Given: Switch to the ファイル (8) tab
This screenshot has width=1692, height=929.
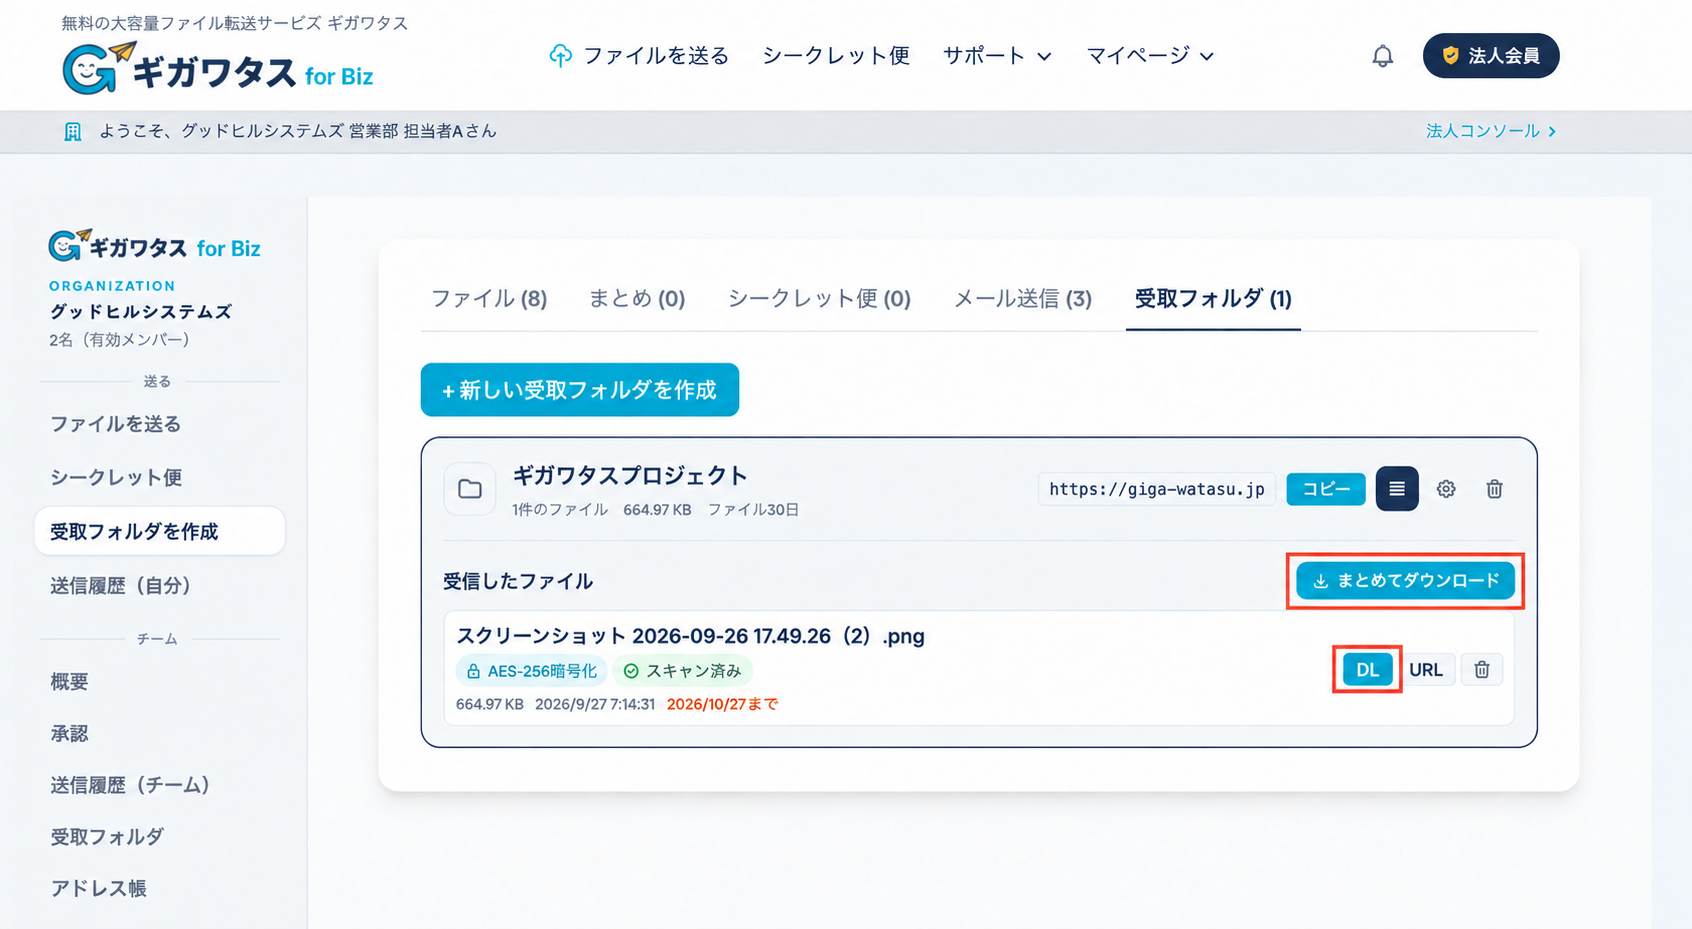Looking at the screenshot, I should tap(489, 298).
